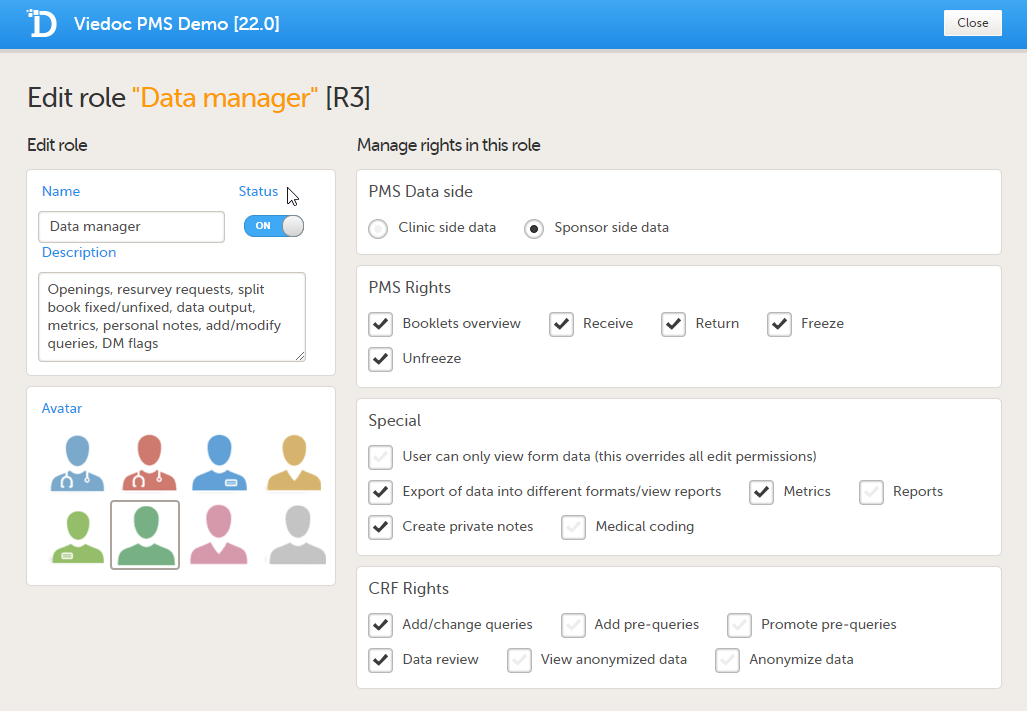
Task: Click the Viedoc logo icon
Action: [x=42, y=23]
